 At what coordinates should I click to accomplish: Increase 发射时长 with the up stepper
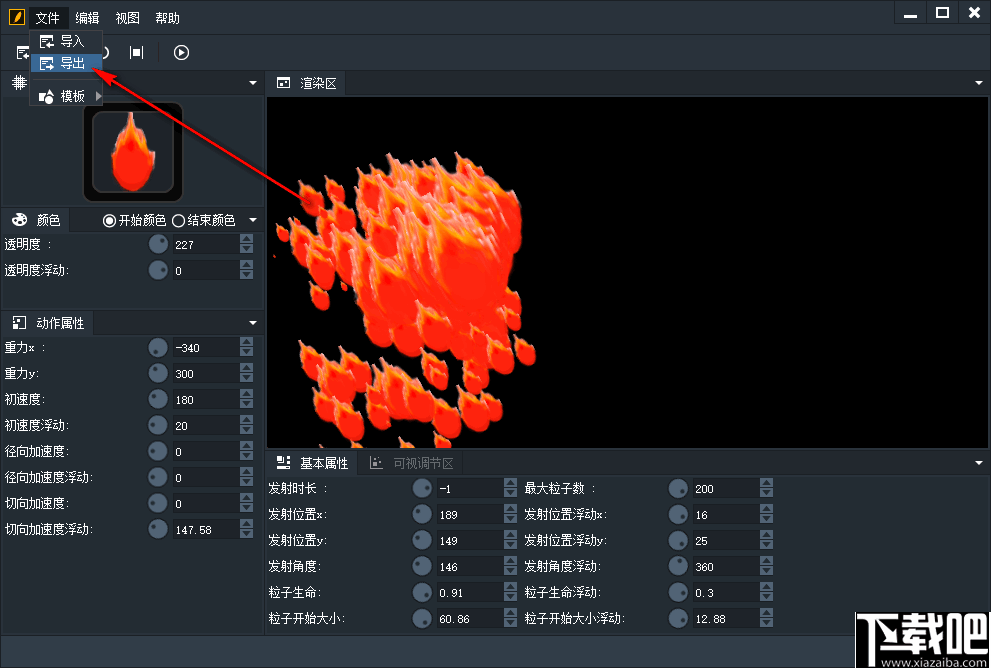(x=511, y=483)
